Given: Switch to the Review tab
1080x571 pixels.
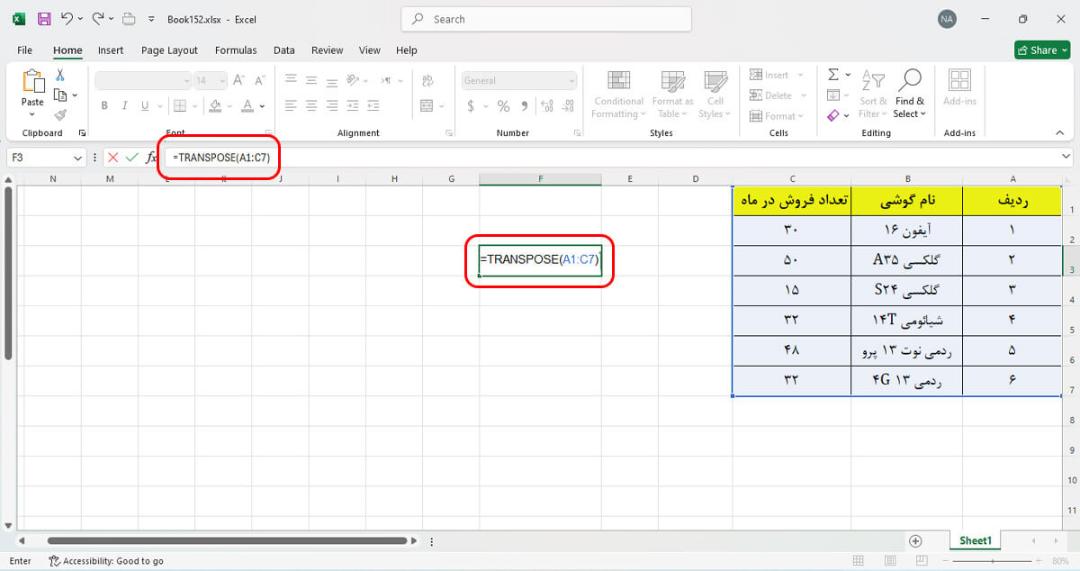Looking at the screenshot, I should [x=327, y=50].
